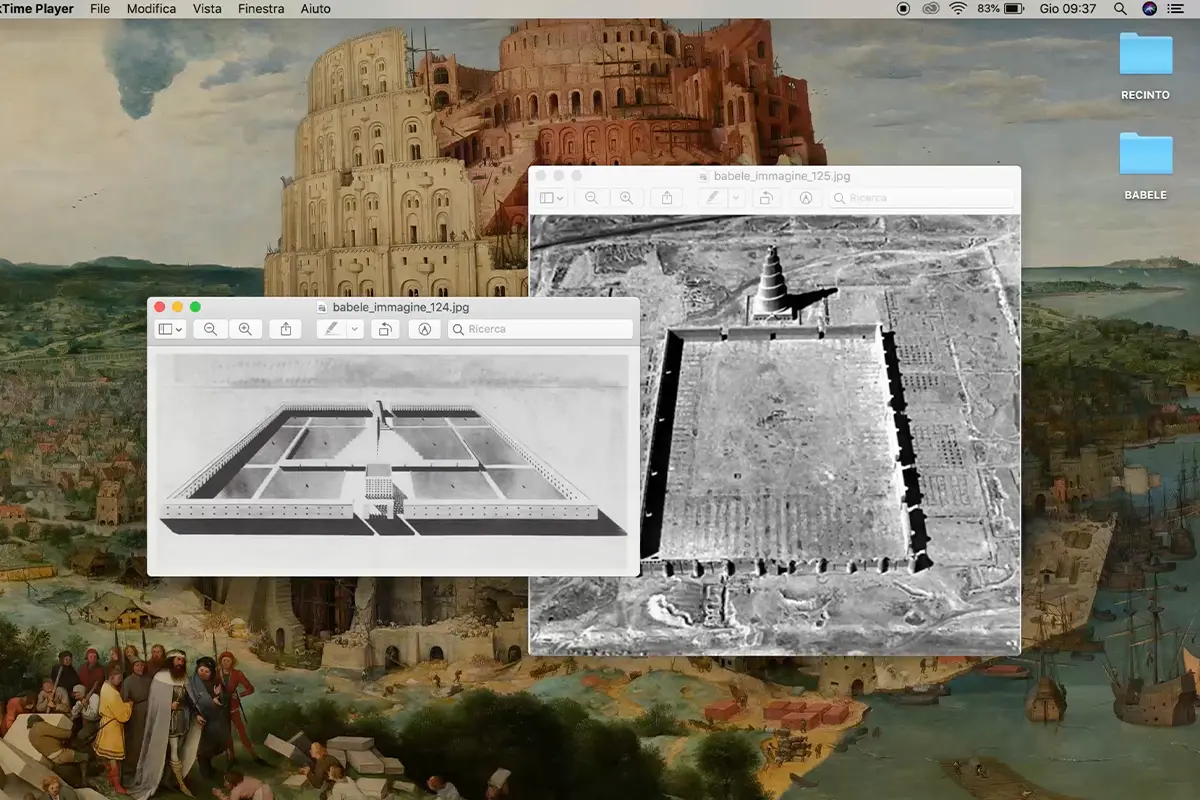Open Spotlight search magnifier
The height and width of the screenshot is (800, 1200).
[1120, 9]
